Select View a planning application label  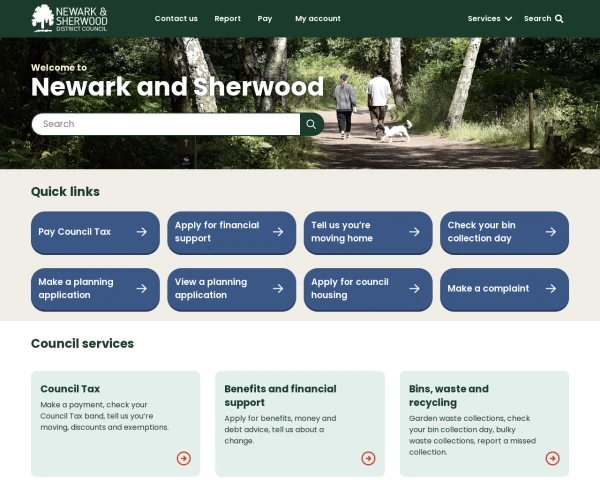(211, 288)
